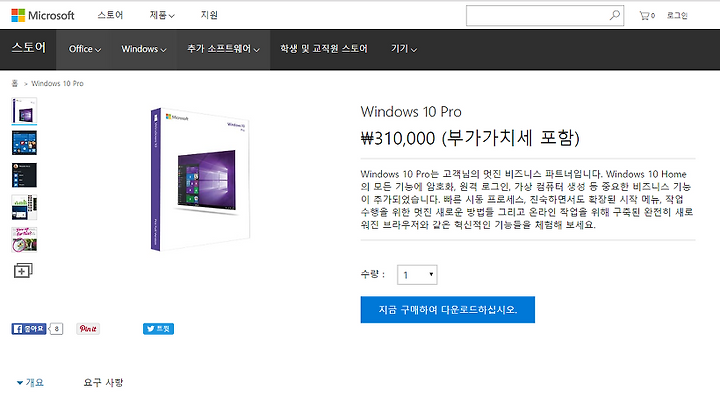Select the Start menu tiles thumbnail
Screen dimensions: 720x397
(x=24, y=143)
